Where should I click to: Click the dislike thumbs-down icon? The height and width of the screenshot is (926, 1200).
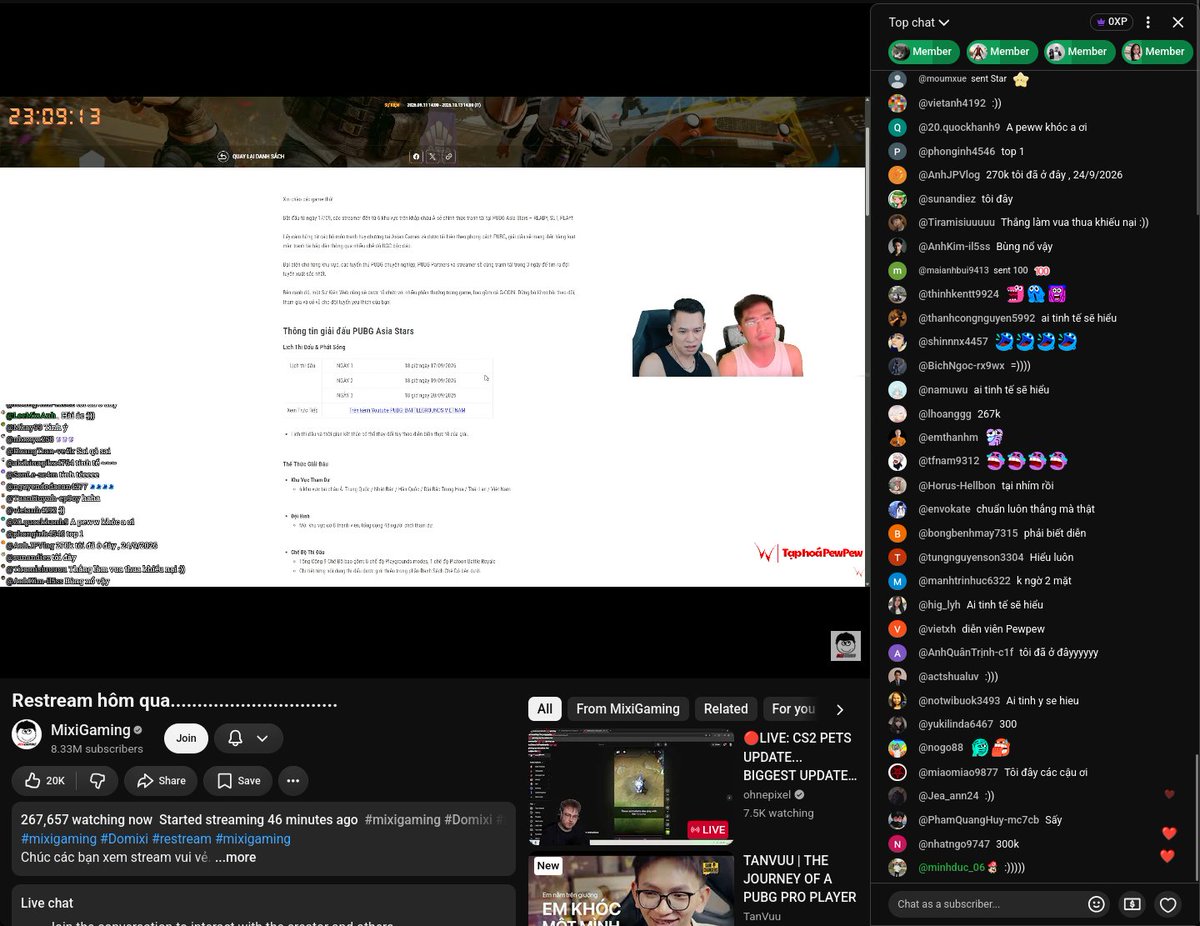98,781
